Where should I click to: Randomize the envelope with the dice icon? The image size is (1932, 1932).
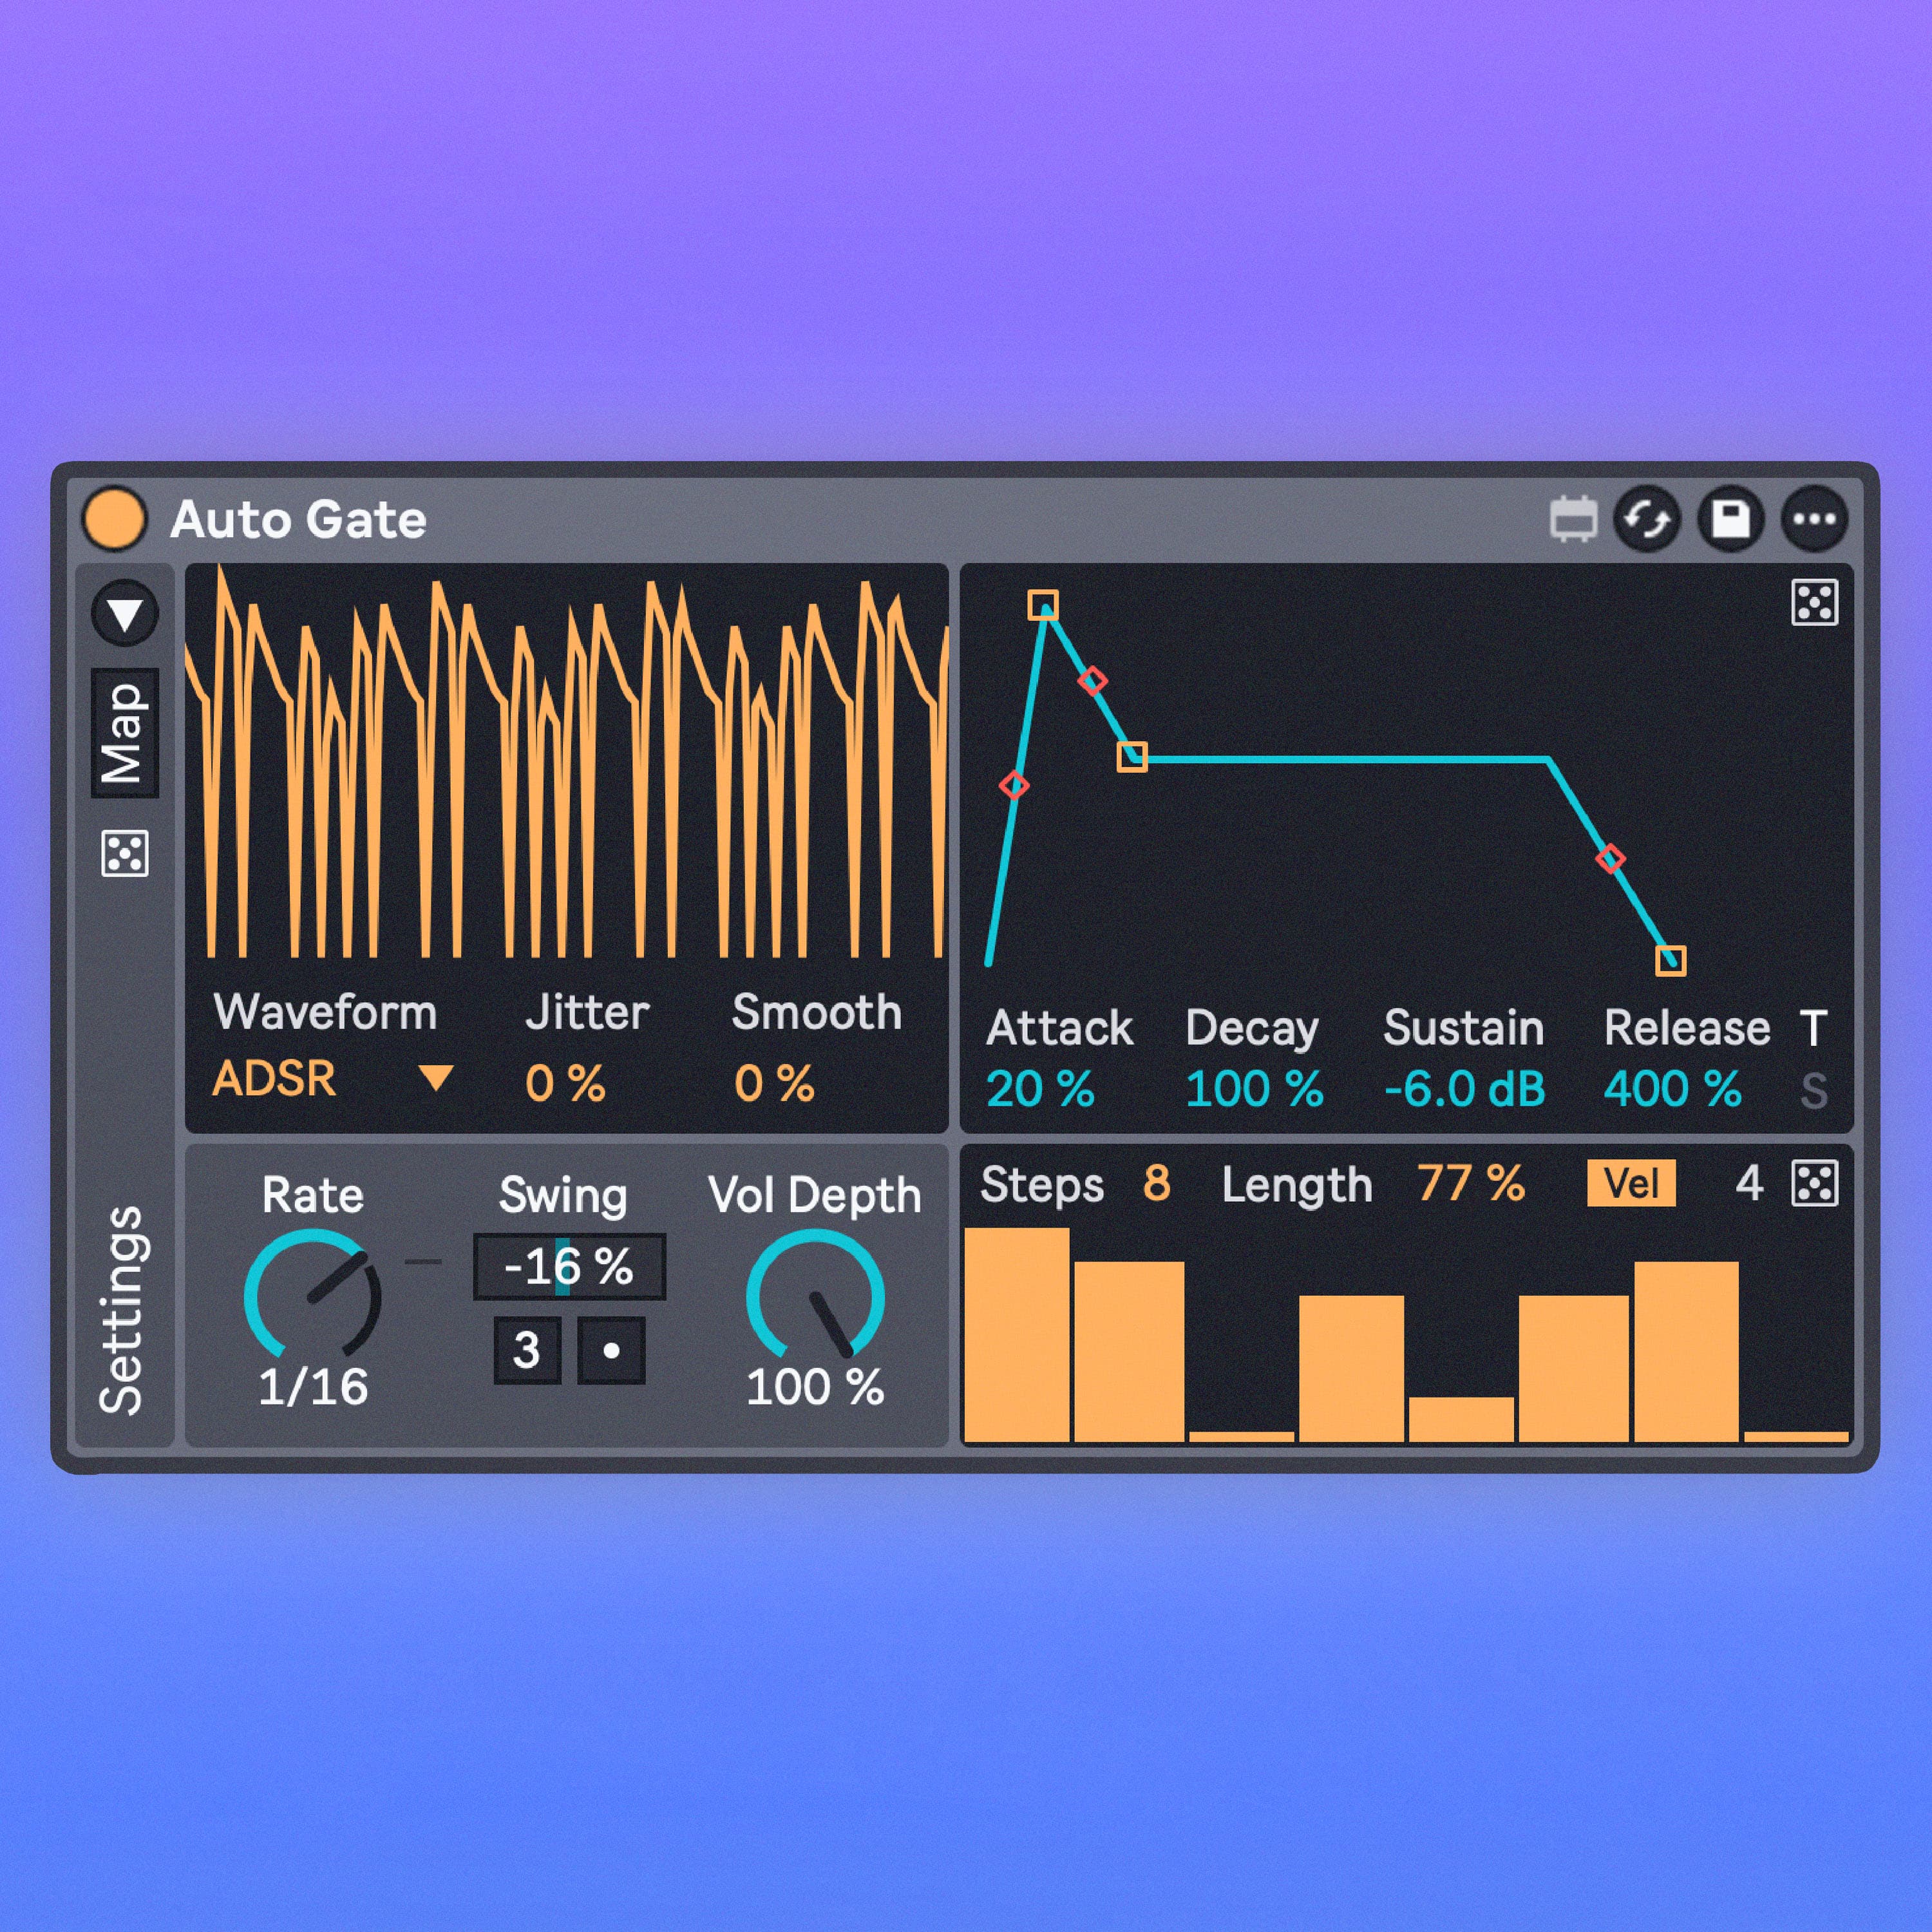[x=1814, y=602]
